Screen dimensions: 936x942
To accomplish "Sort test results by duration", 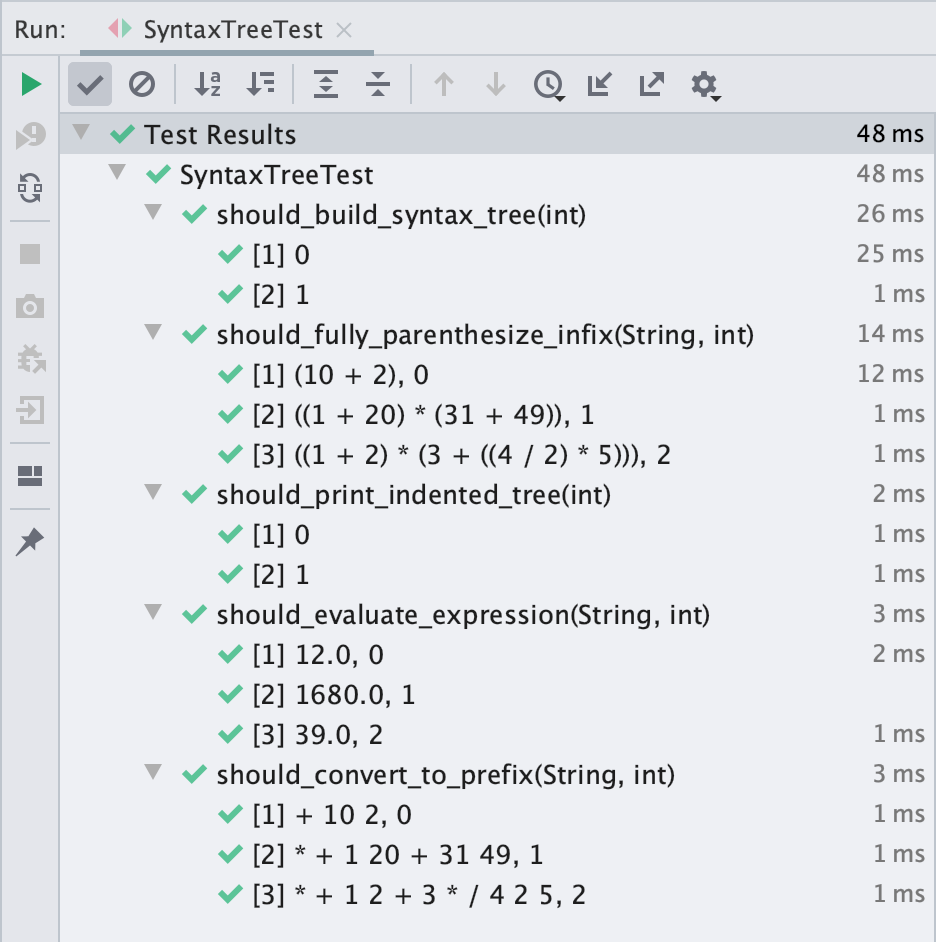I will (260, 85).
